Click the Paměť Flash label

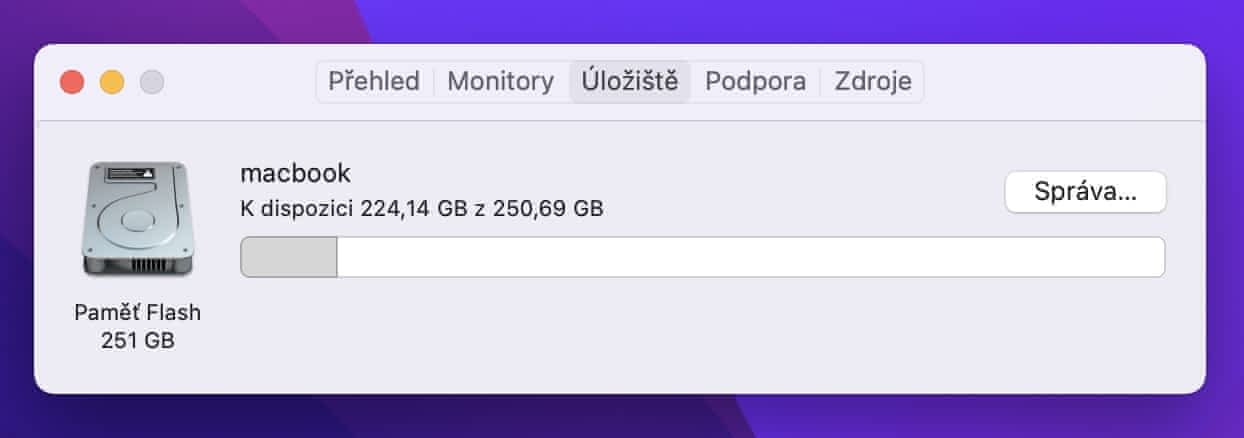(x=138, y=312)
